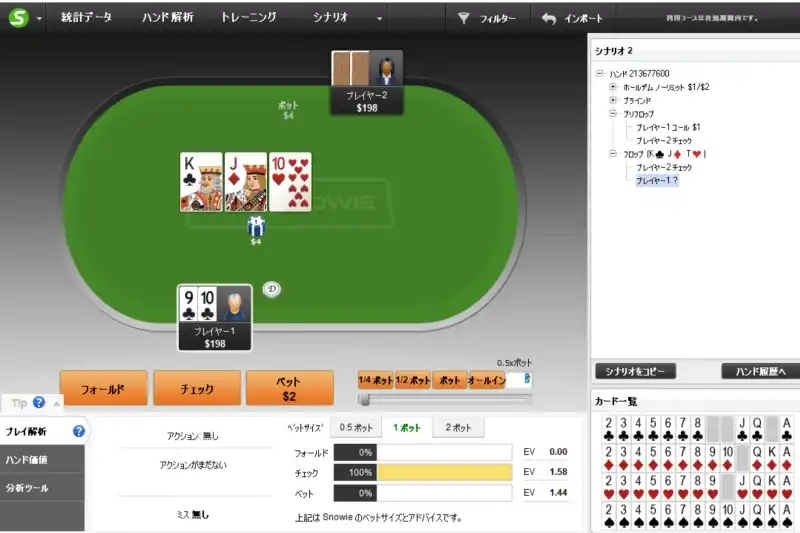Click the blue help icon beside Tip
This screenshot has height=533, width=800.
coord(39,402)
